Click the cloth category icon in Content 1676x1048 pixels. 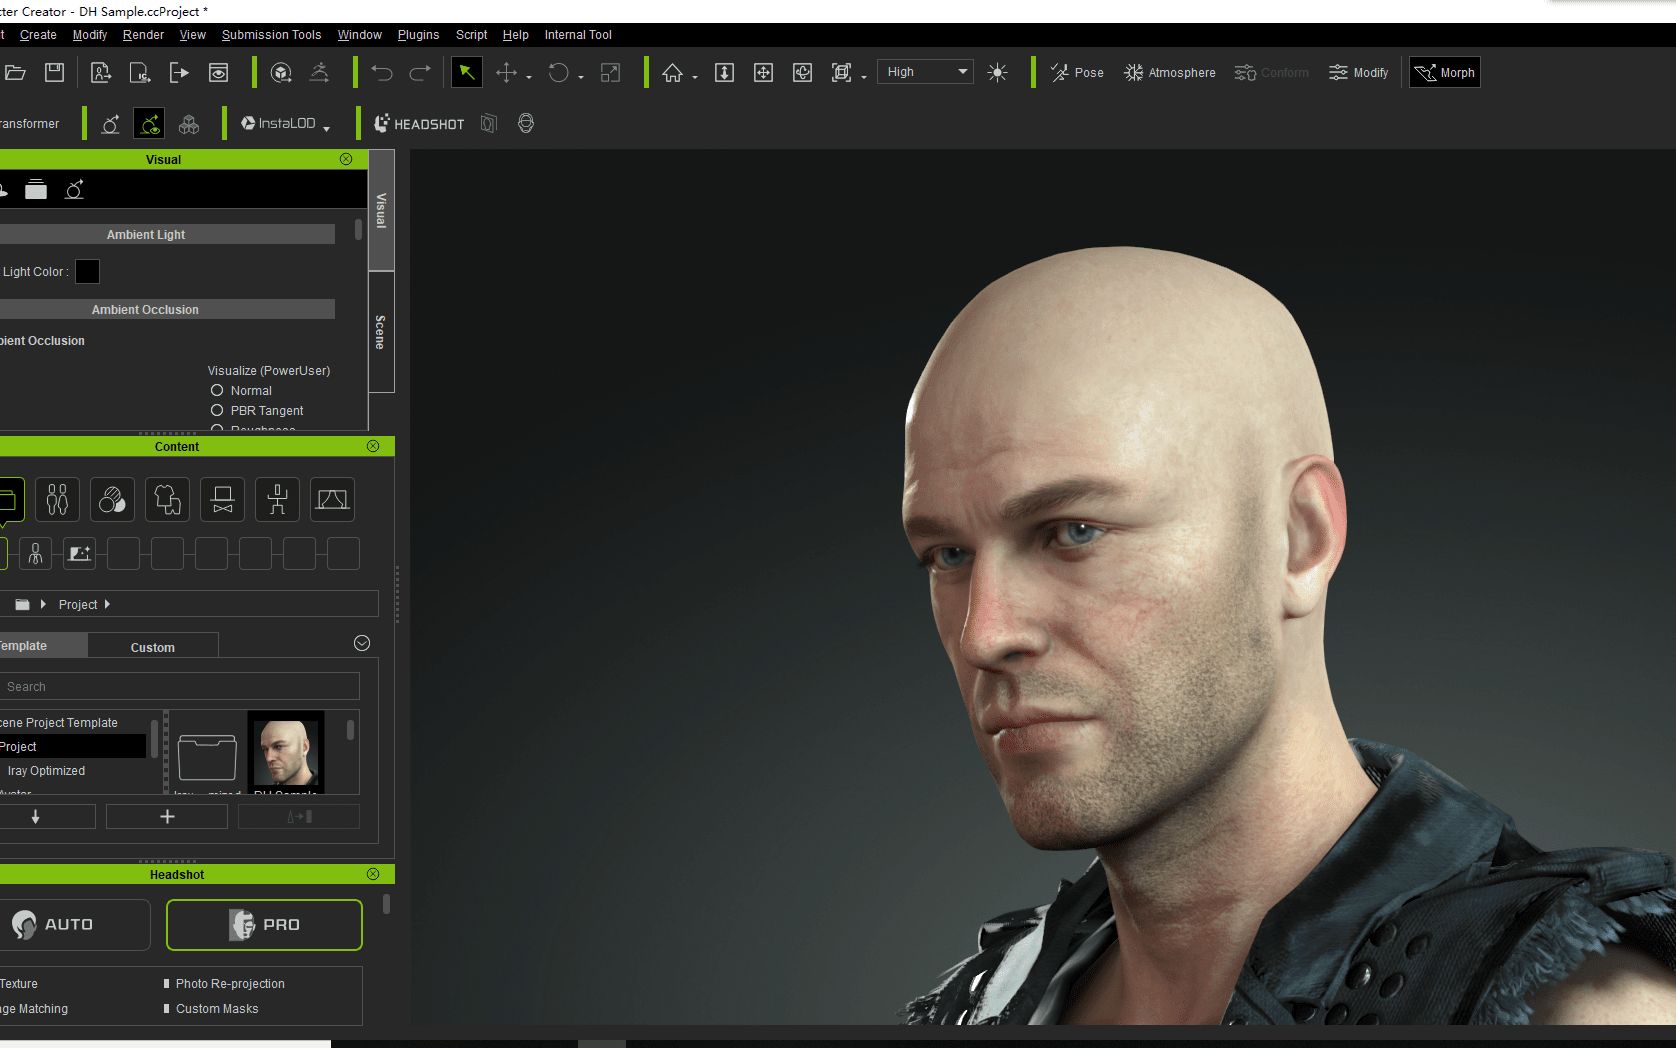click(167, 499)
